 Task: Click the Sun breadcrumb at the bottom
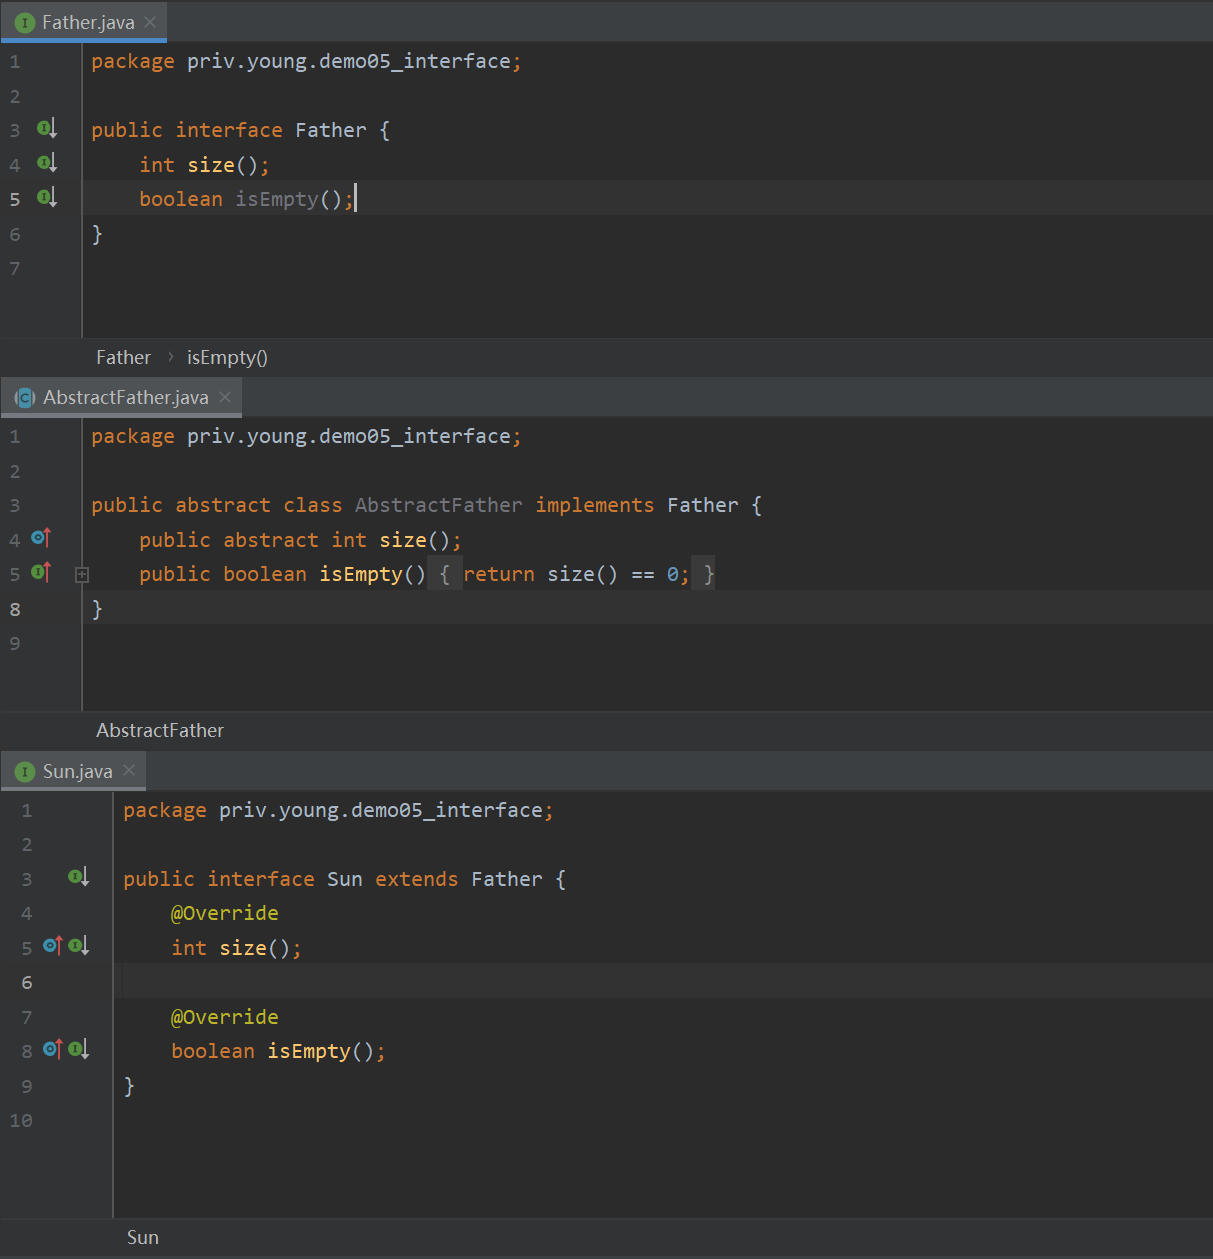[143, 1238]
